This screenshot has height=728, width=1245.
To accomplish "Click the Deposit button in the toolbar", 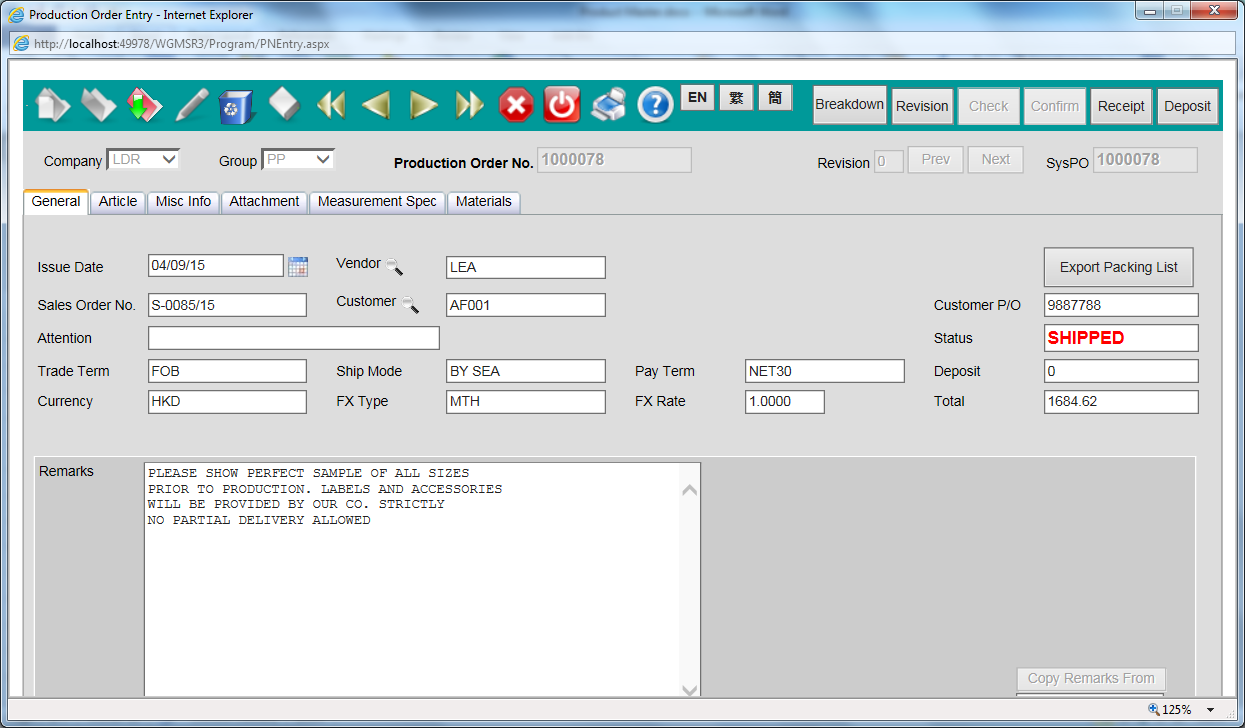I will [1188, 106].
